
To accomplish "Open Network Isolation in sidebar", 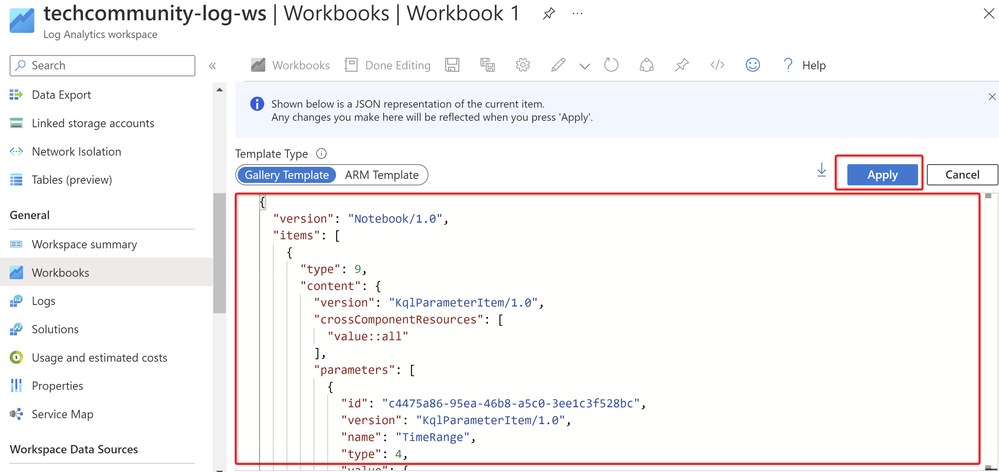I will point(76,152).
